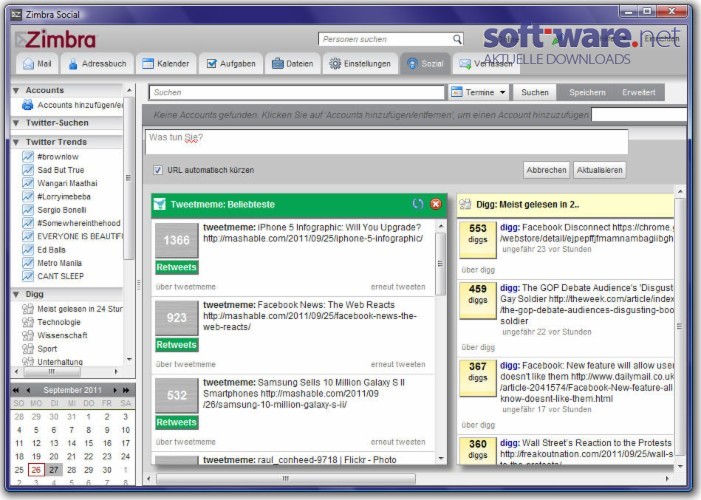Click main pane bottom horizontal scrollbar
The width and height of the screenshot is (701, 500).
pos(286,479)
